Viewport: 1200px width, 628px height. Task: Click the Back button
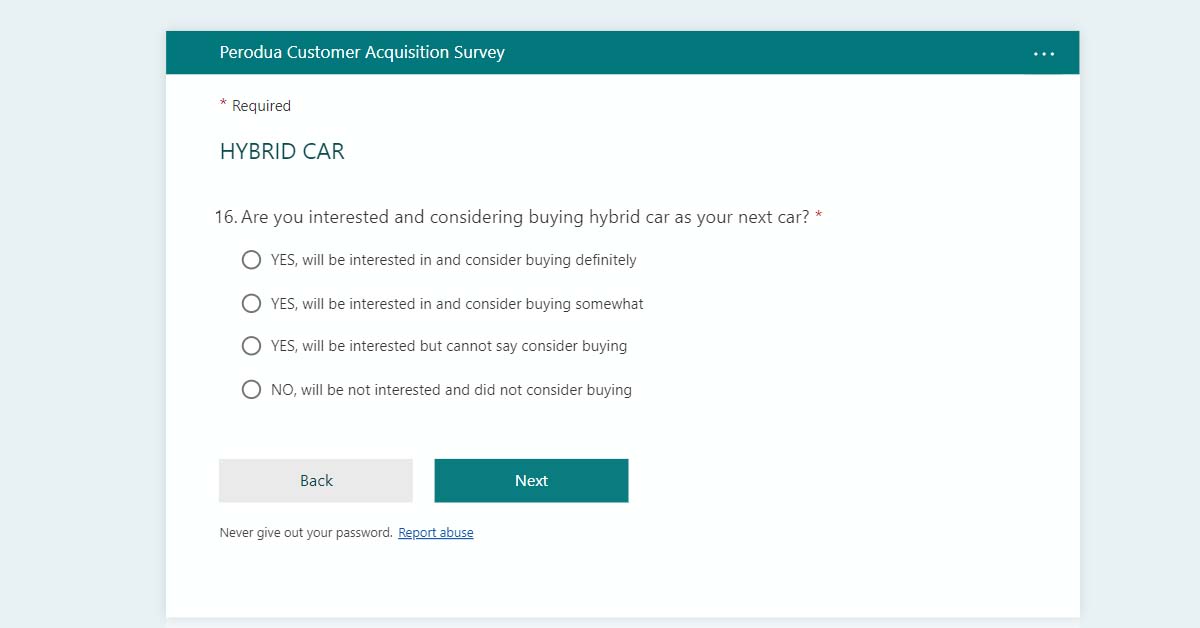(316, 481)
